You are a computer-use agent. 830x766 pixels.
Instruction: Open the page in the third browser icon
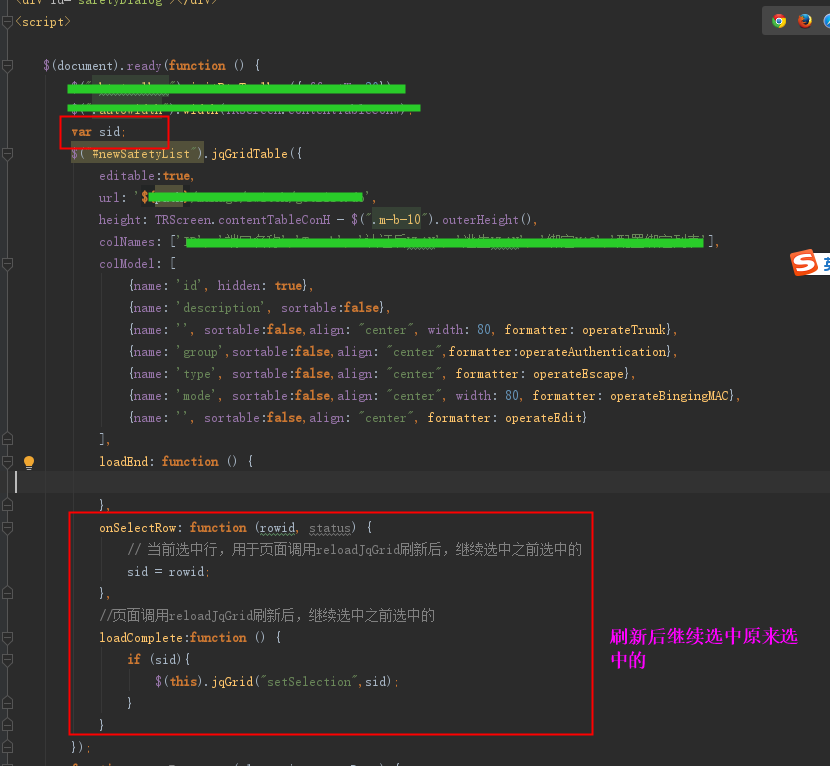[826, 20]
